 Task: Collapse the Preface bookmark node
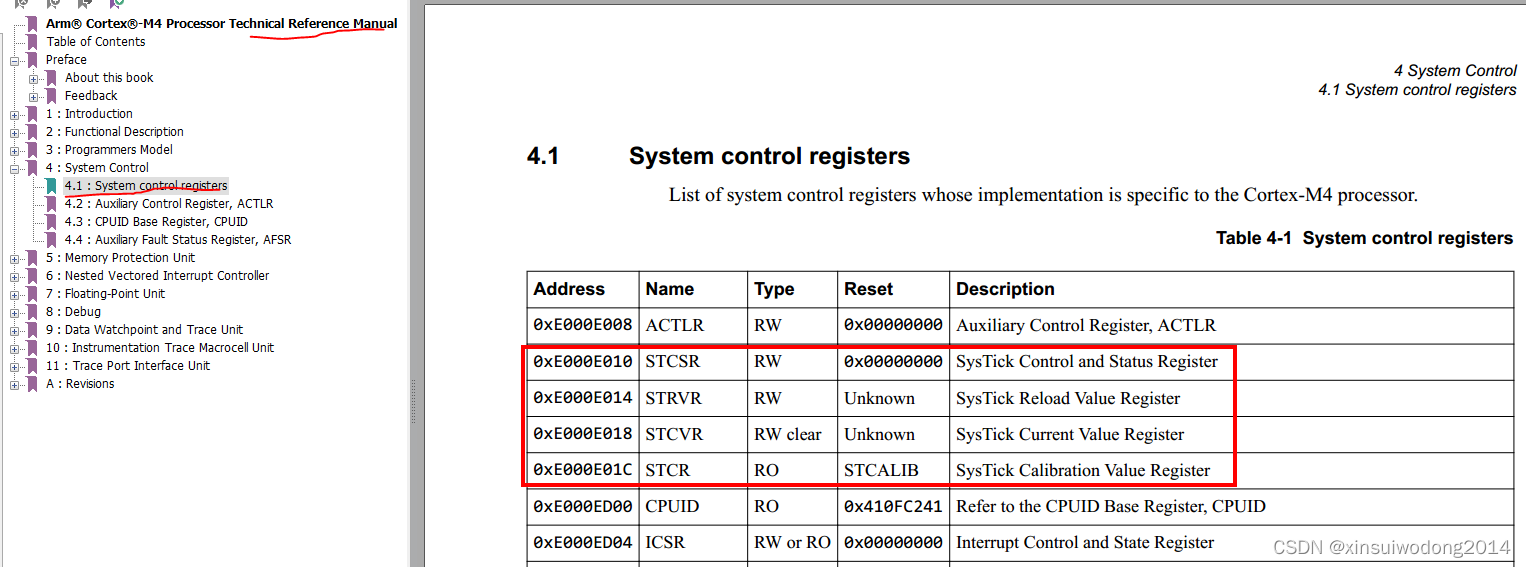point(15,60)
